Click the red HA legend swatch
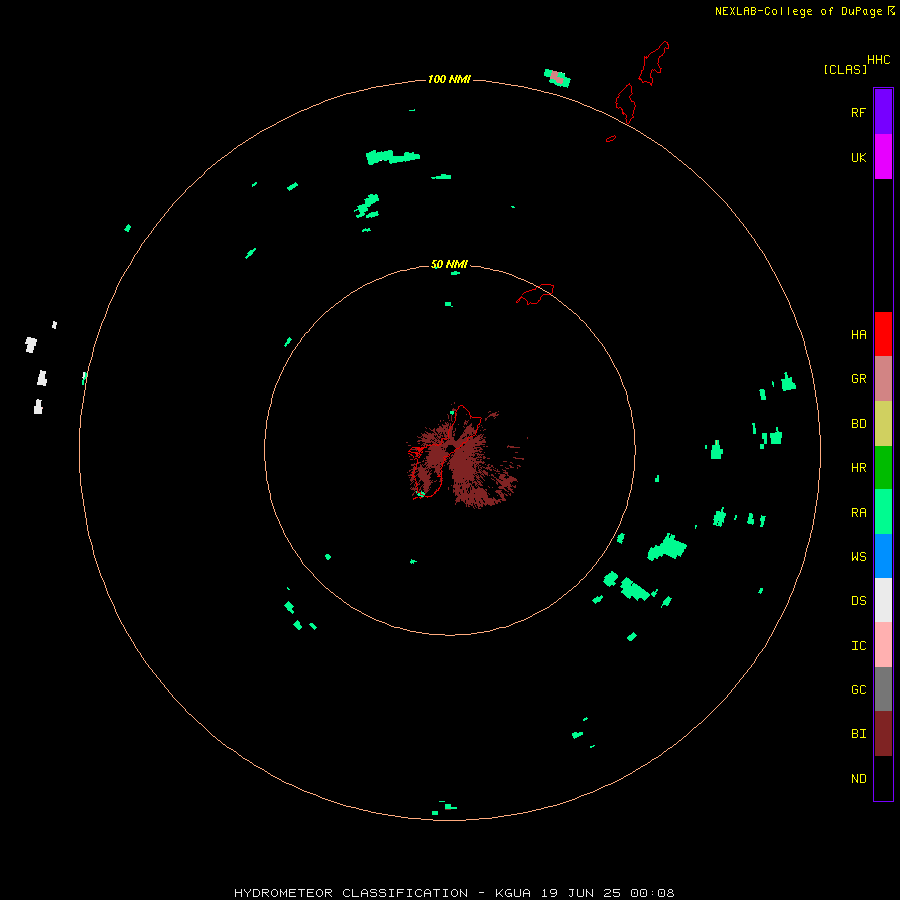The image size is (900, 900). coord(883,334)
